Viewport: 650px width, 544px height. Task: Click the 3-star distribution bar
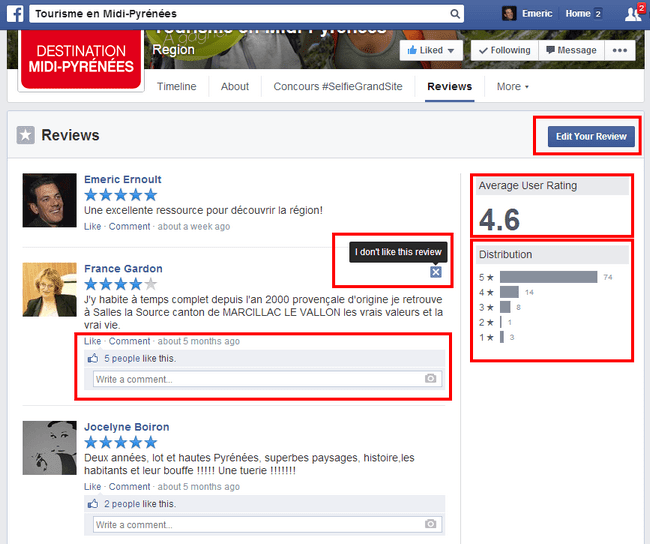click(505, 307)
